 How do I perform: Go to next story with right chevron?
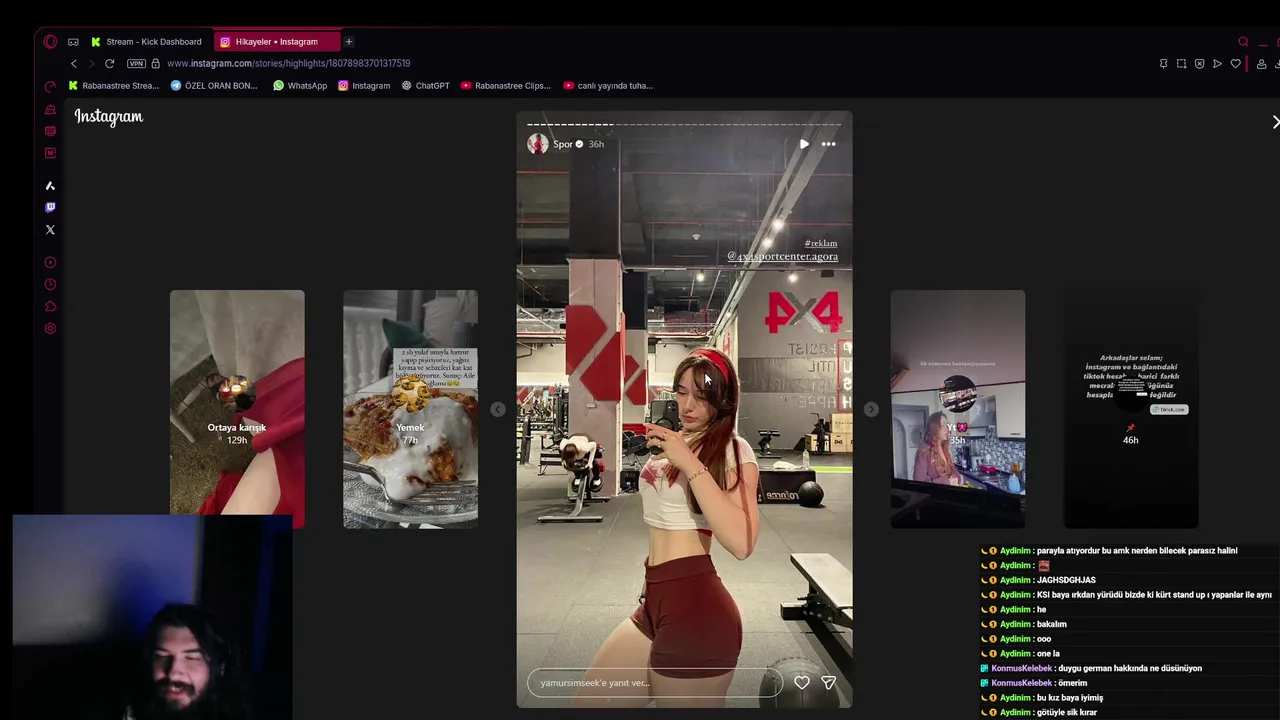pyautogui.click(x=871, y=410)
